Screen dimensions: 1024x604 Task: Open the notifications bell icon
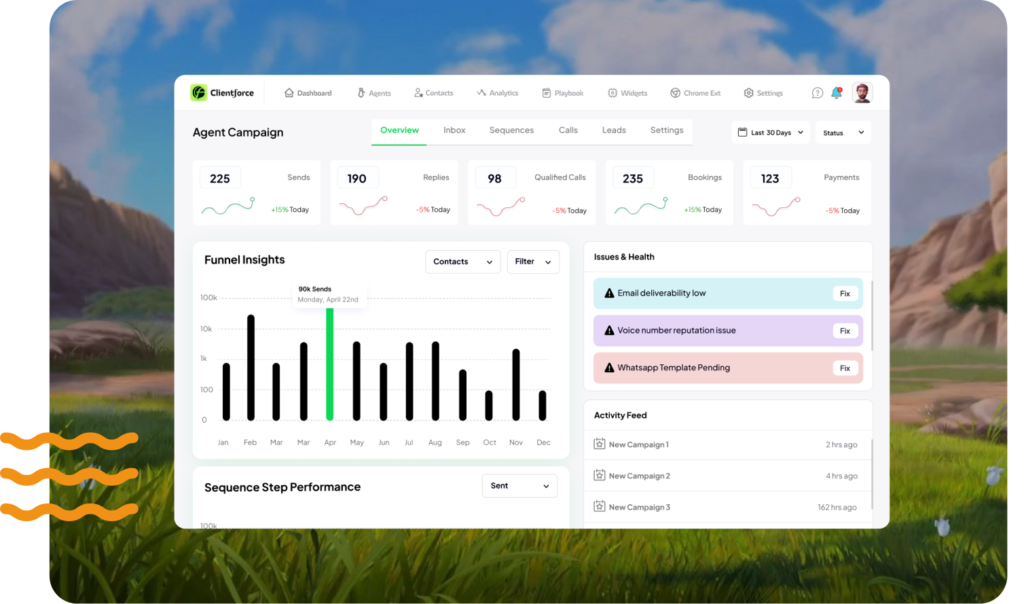tap(836, 93)
